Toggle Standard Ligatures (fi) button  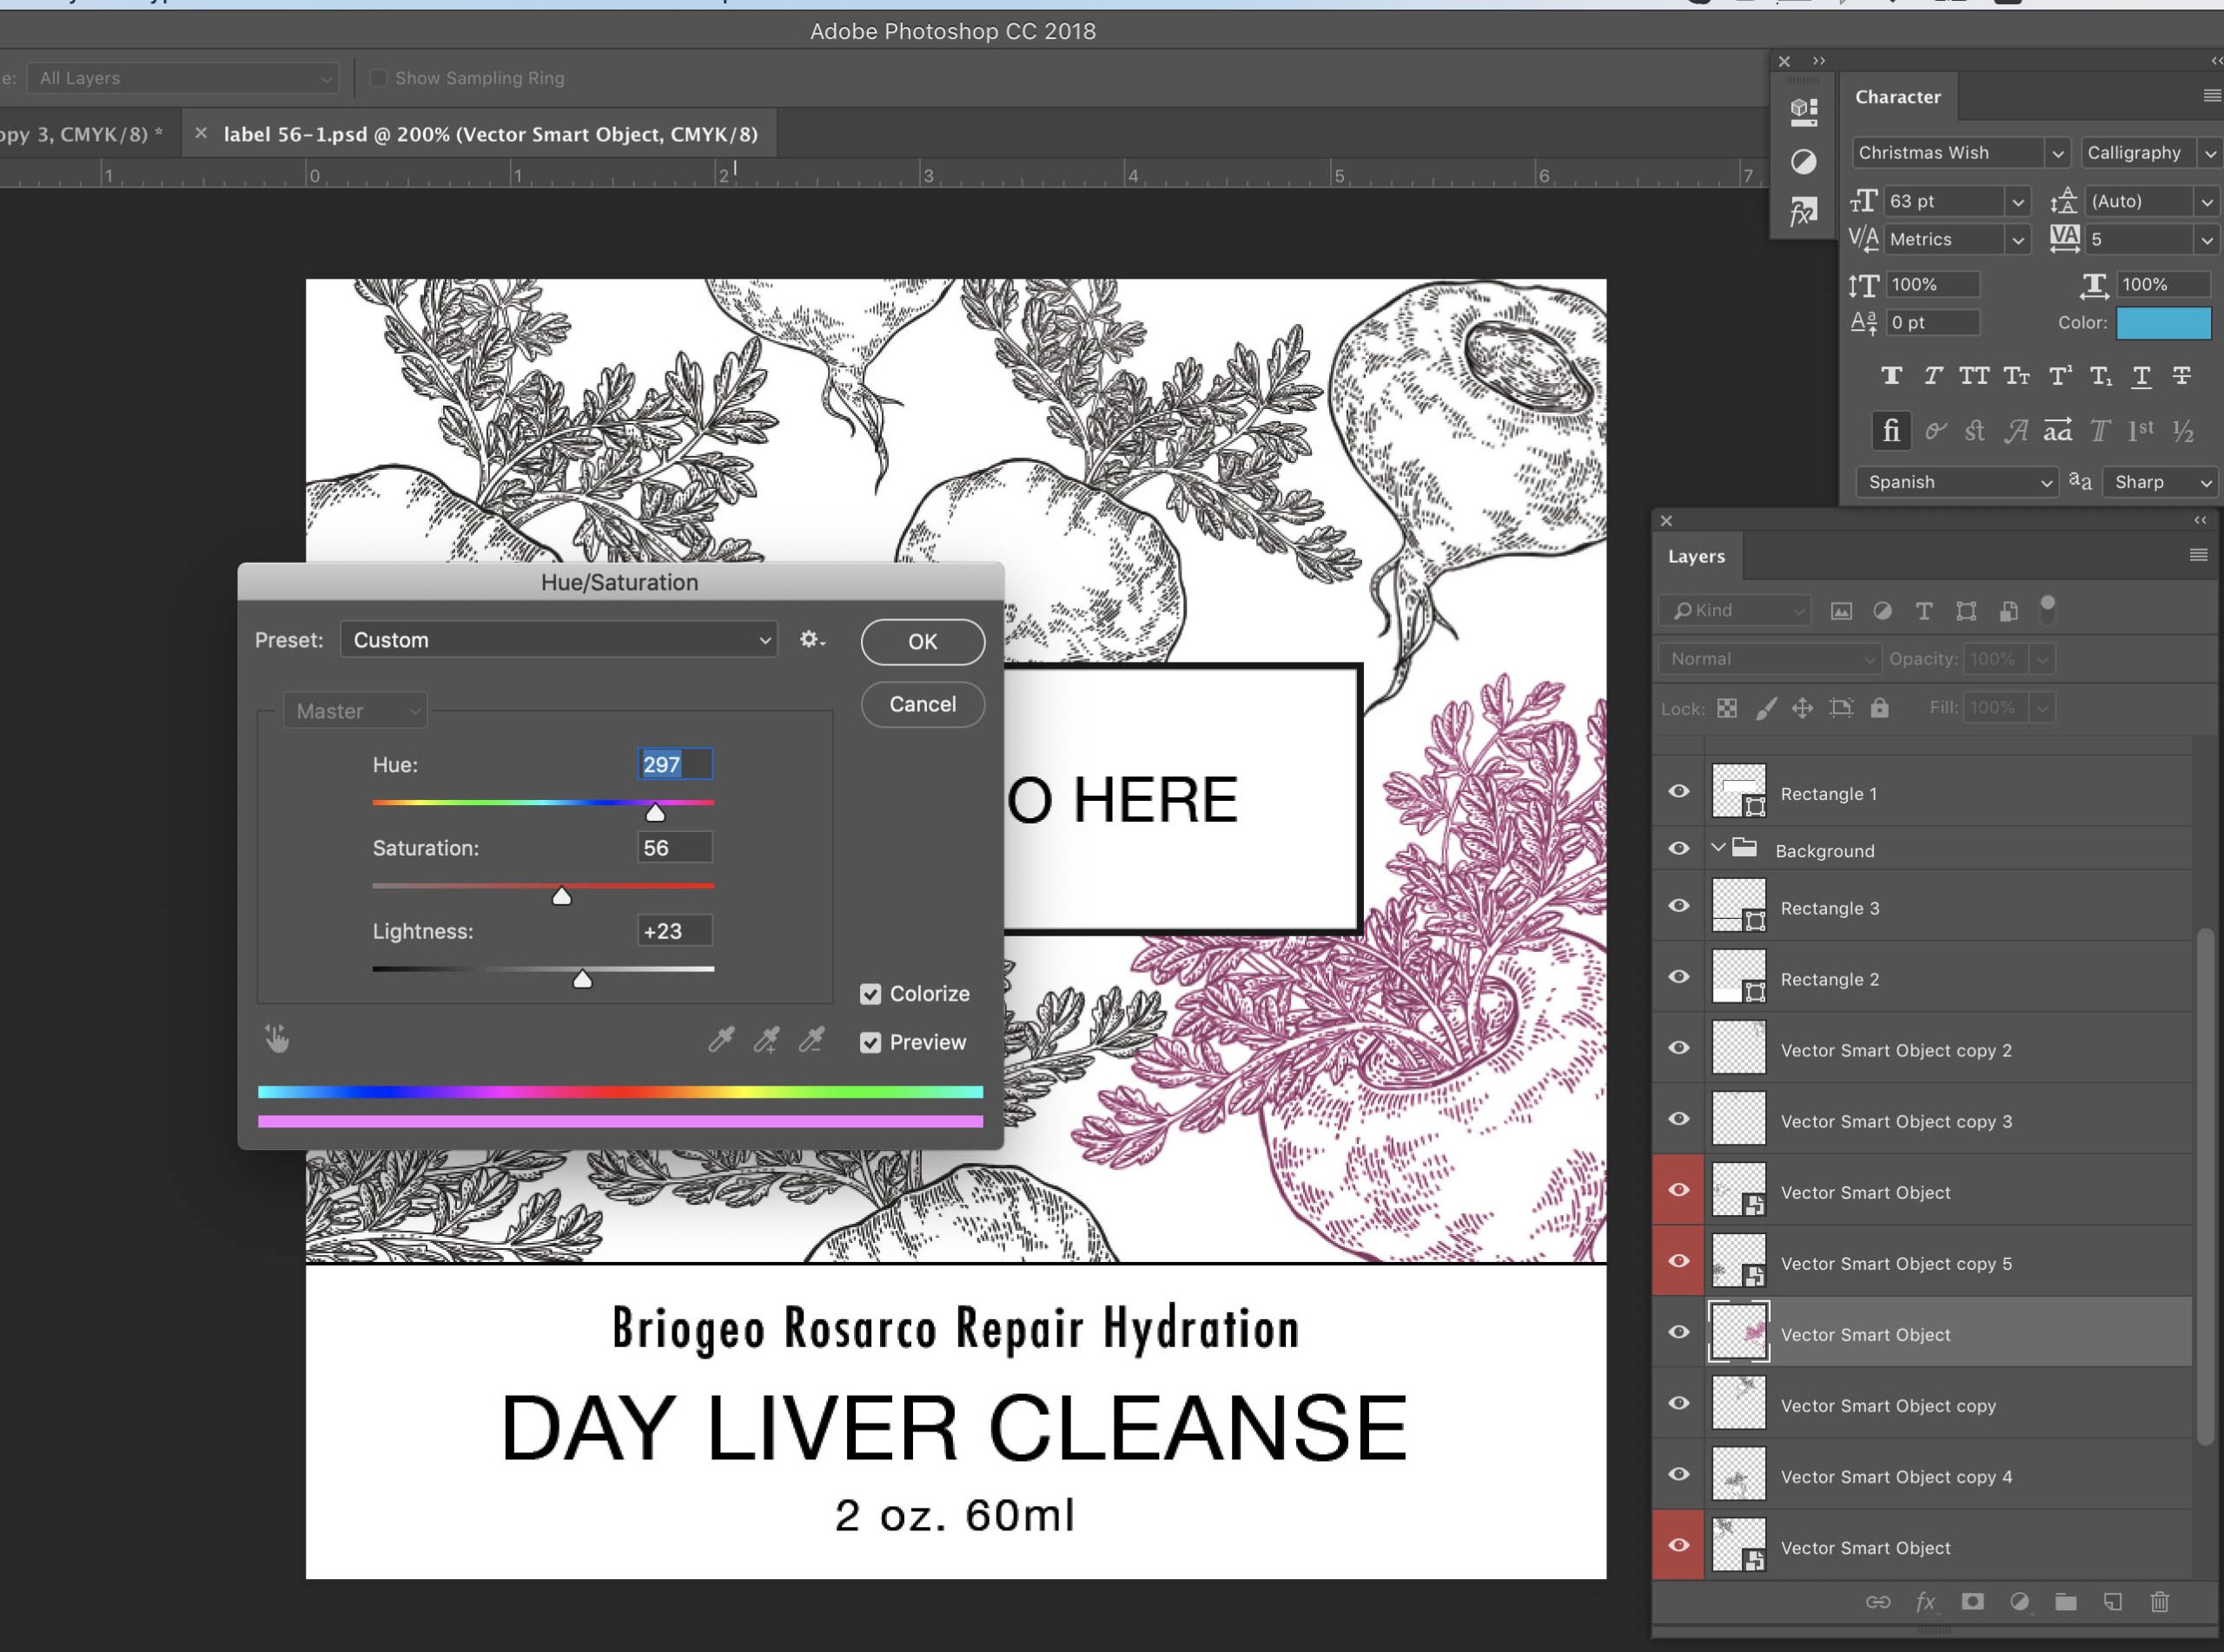(1891, 431)
